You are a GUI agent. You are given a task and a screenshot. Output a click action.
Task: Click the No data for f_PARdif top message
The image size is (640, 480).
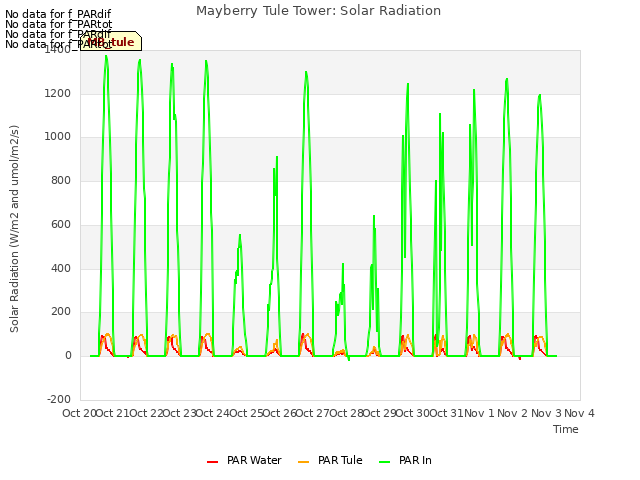[58, 14]
